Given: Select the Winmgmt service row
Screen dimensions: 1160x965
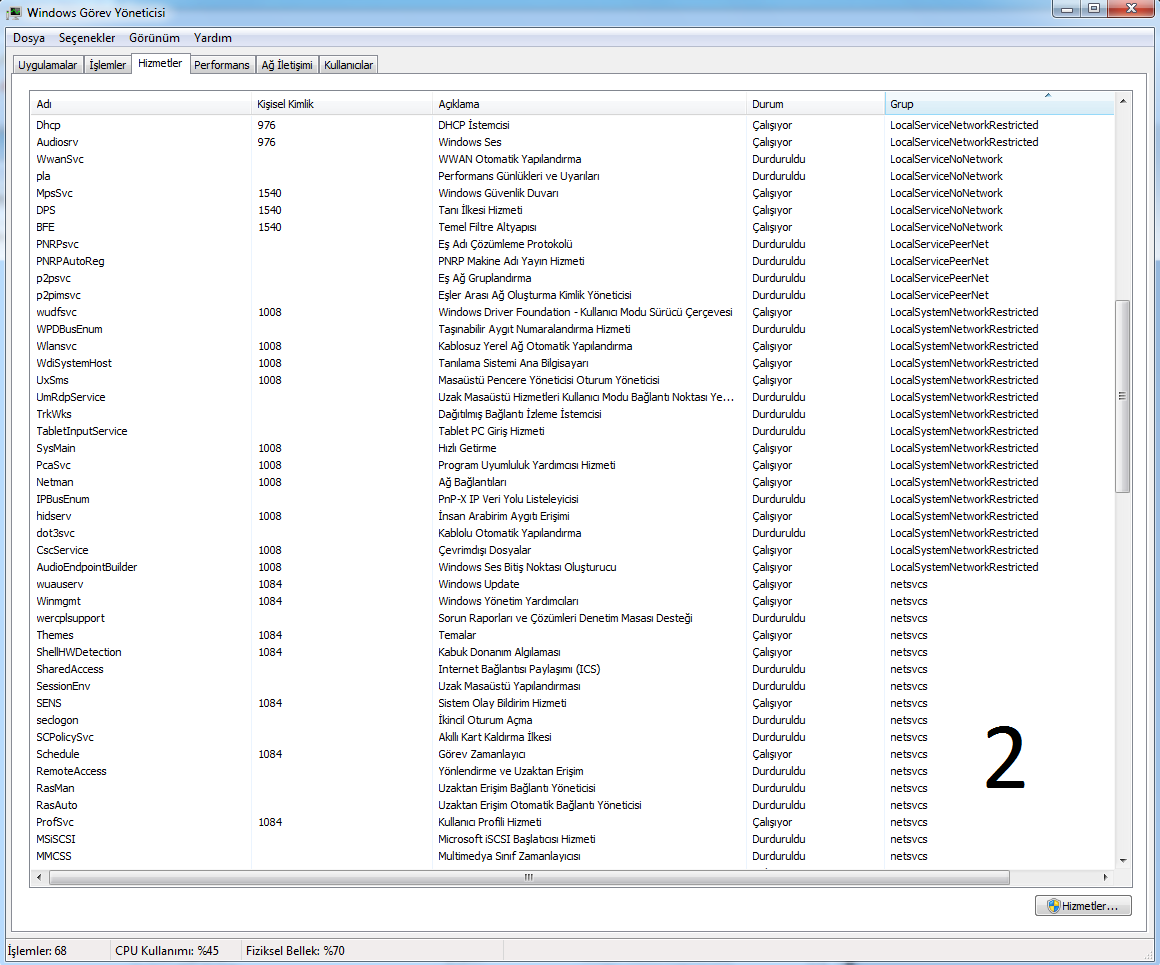Looking at the screenshot, I should [x=572, y=602].
